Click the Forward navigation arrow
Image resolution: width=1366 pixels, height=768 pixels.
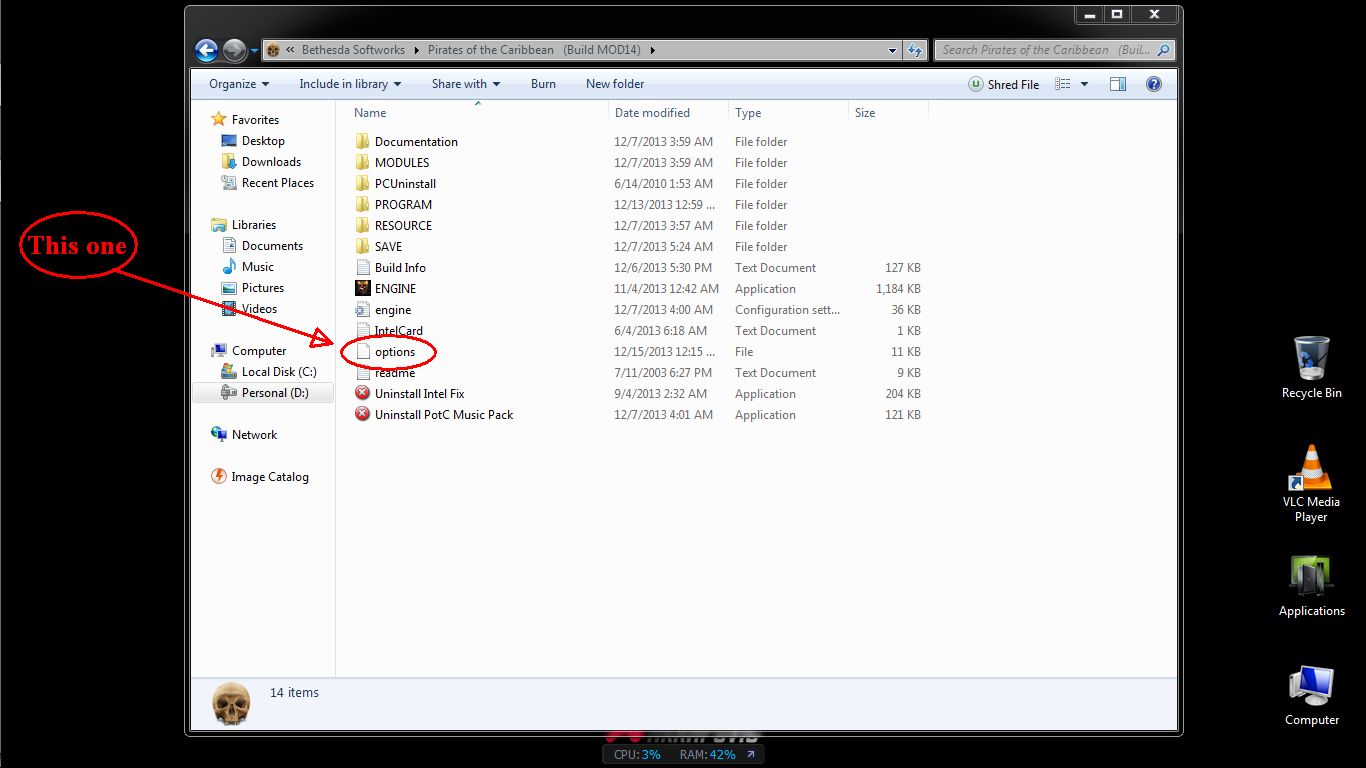[234, 49]
